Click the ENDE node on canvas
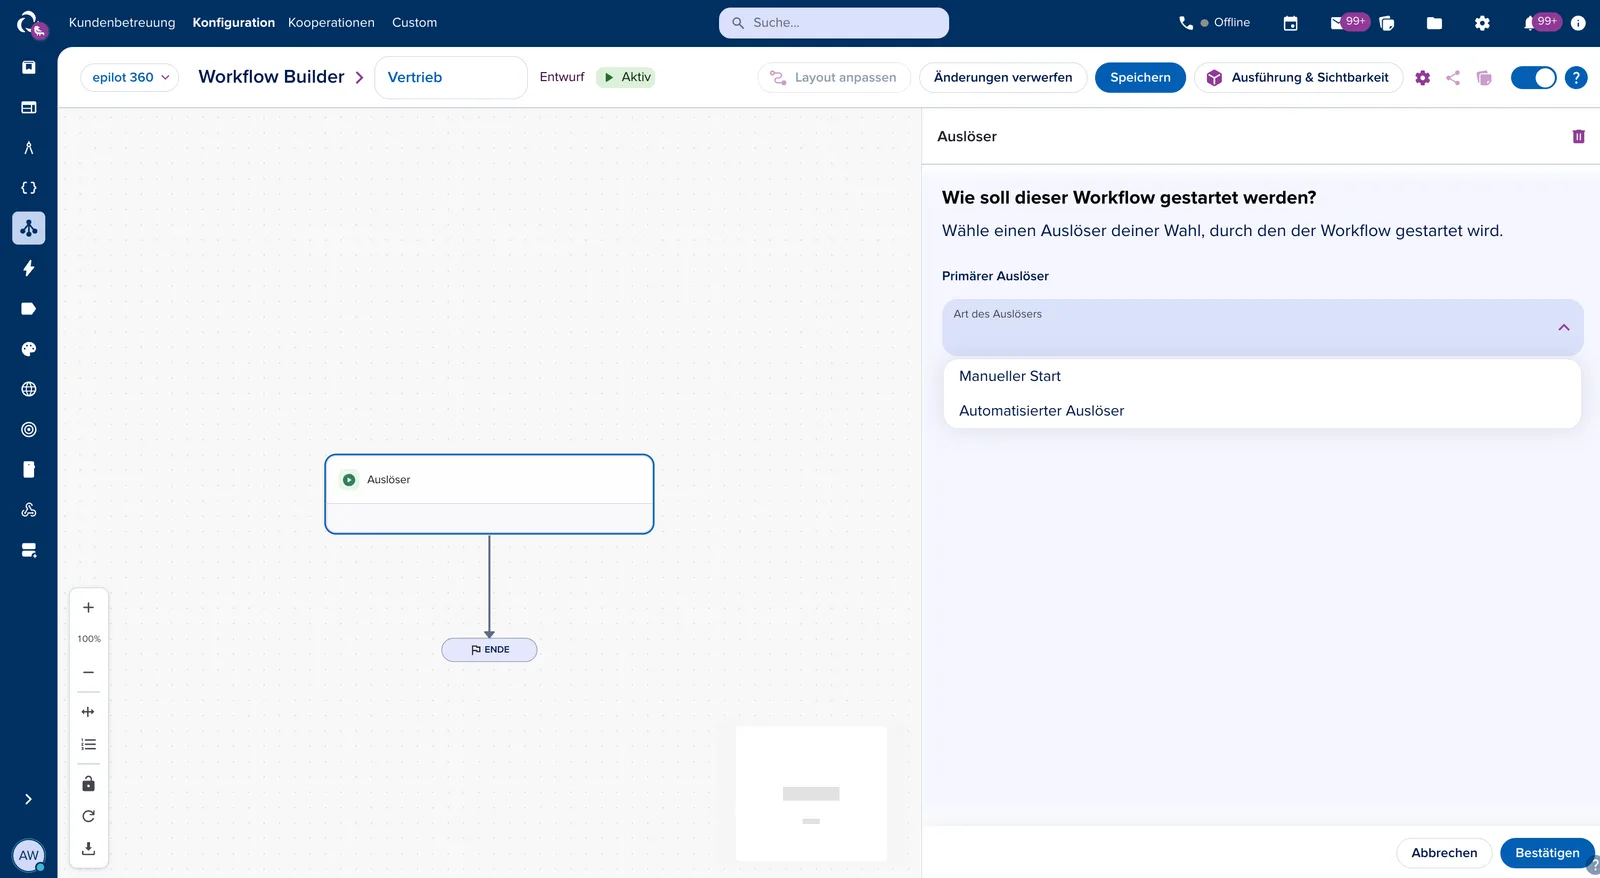This screenshot has height=878, width=1600. 489,650
